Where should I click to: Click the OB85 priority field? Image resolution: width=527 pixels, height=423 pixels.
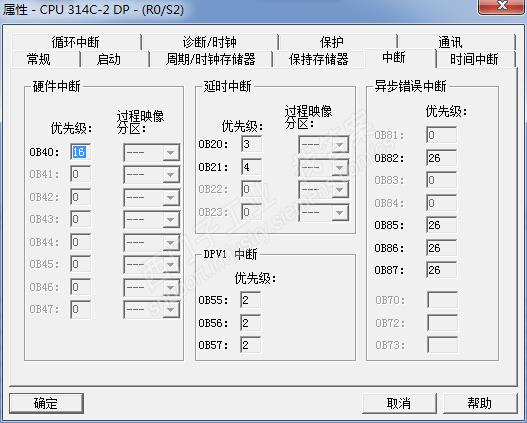(x=442, y=225)
